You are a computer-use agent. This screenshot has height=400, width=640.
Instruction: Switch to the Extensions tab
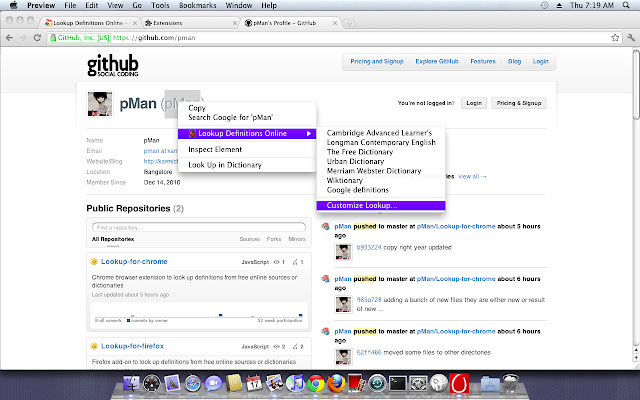click(190, 23)
